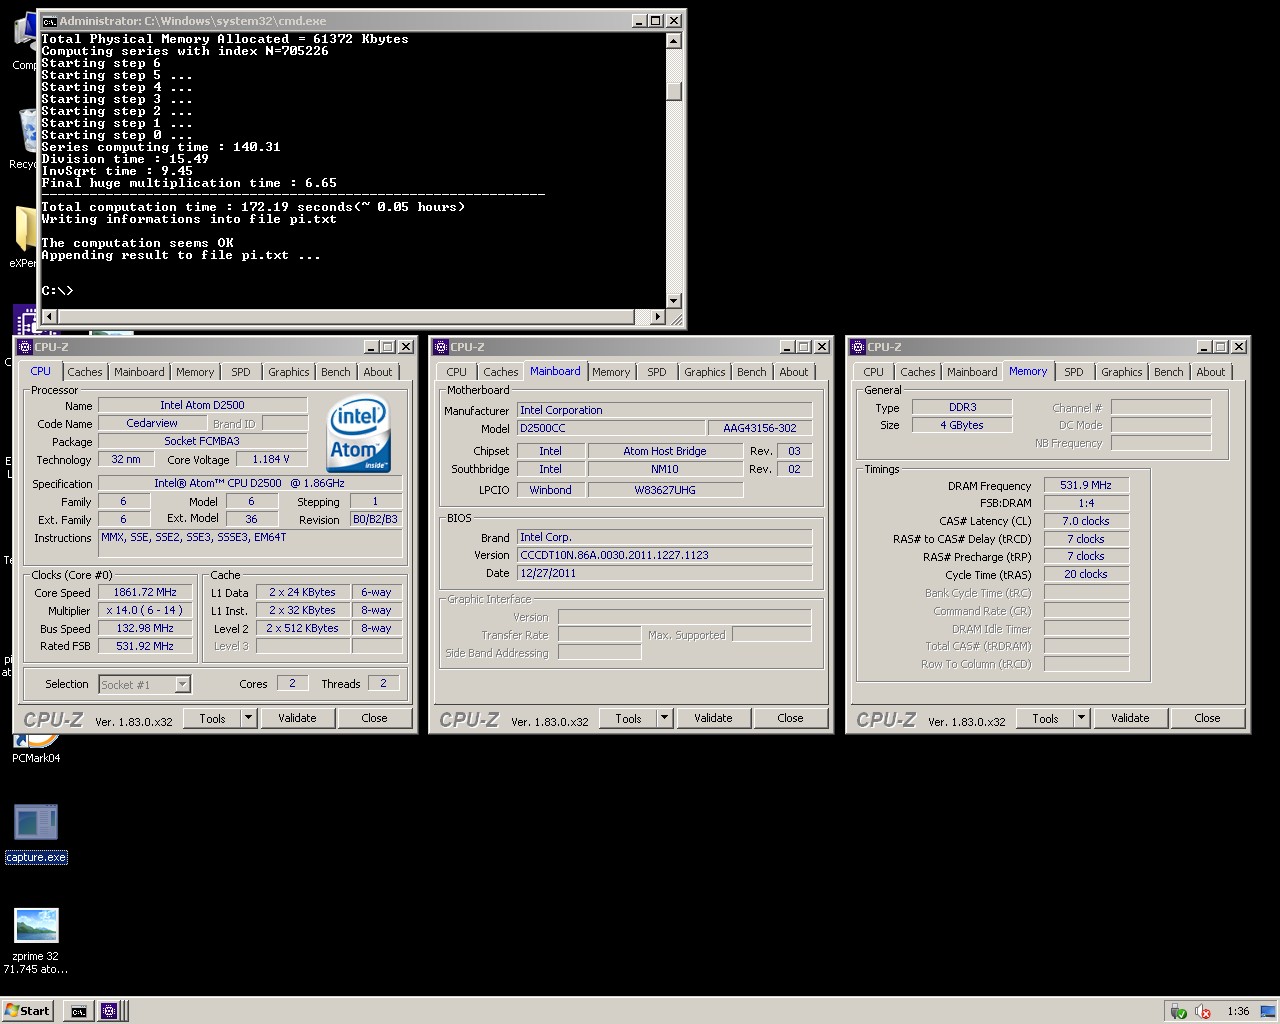Click Validate in the CPU window
1280x1024 pixels.
coord(297,718)
